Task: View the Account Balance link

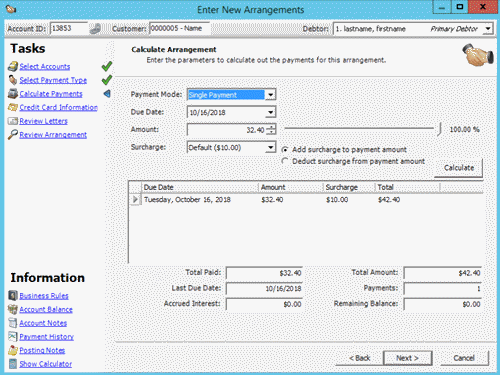Action: (46, 309)
